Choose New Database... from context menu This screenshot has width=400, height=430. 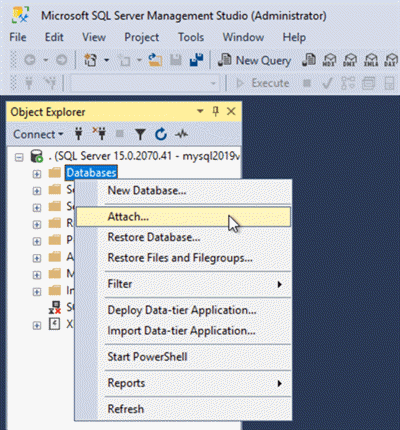pos(183,191)
